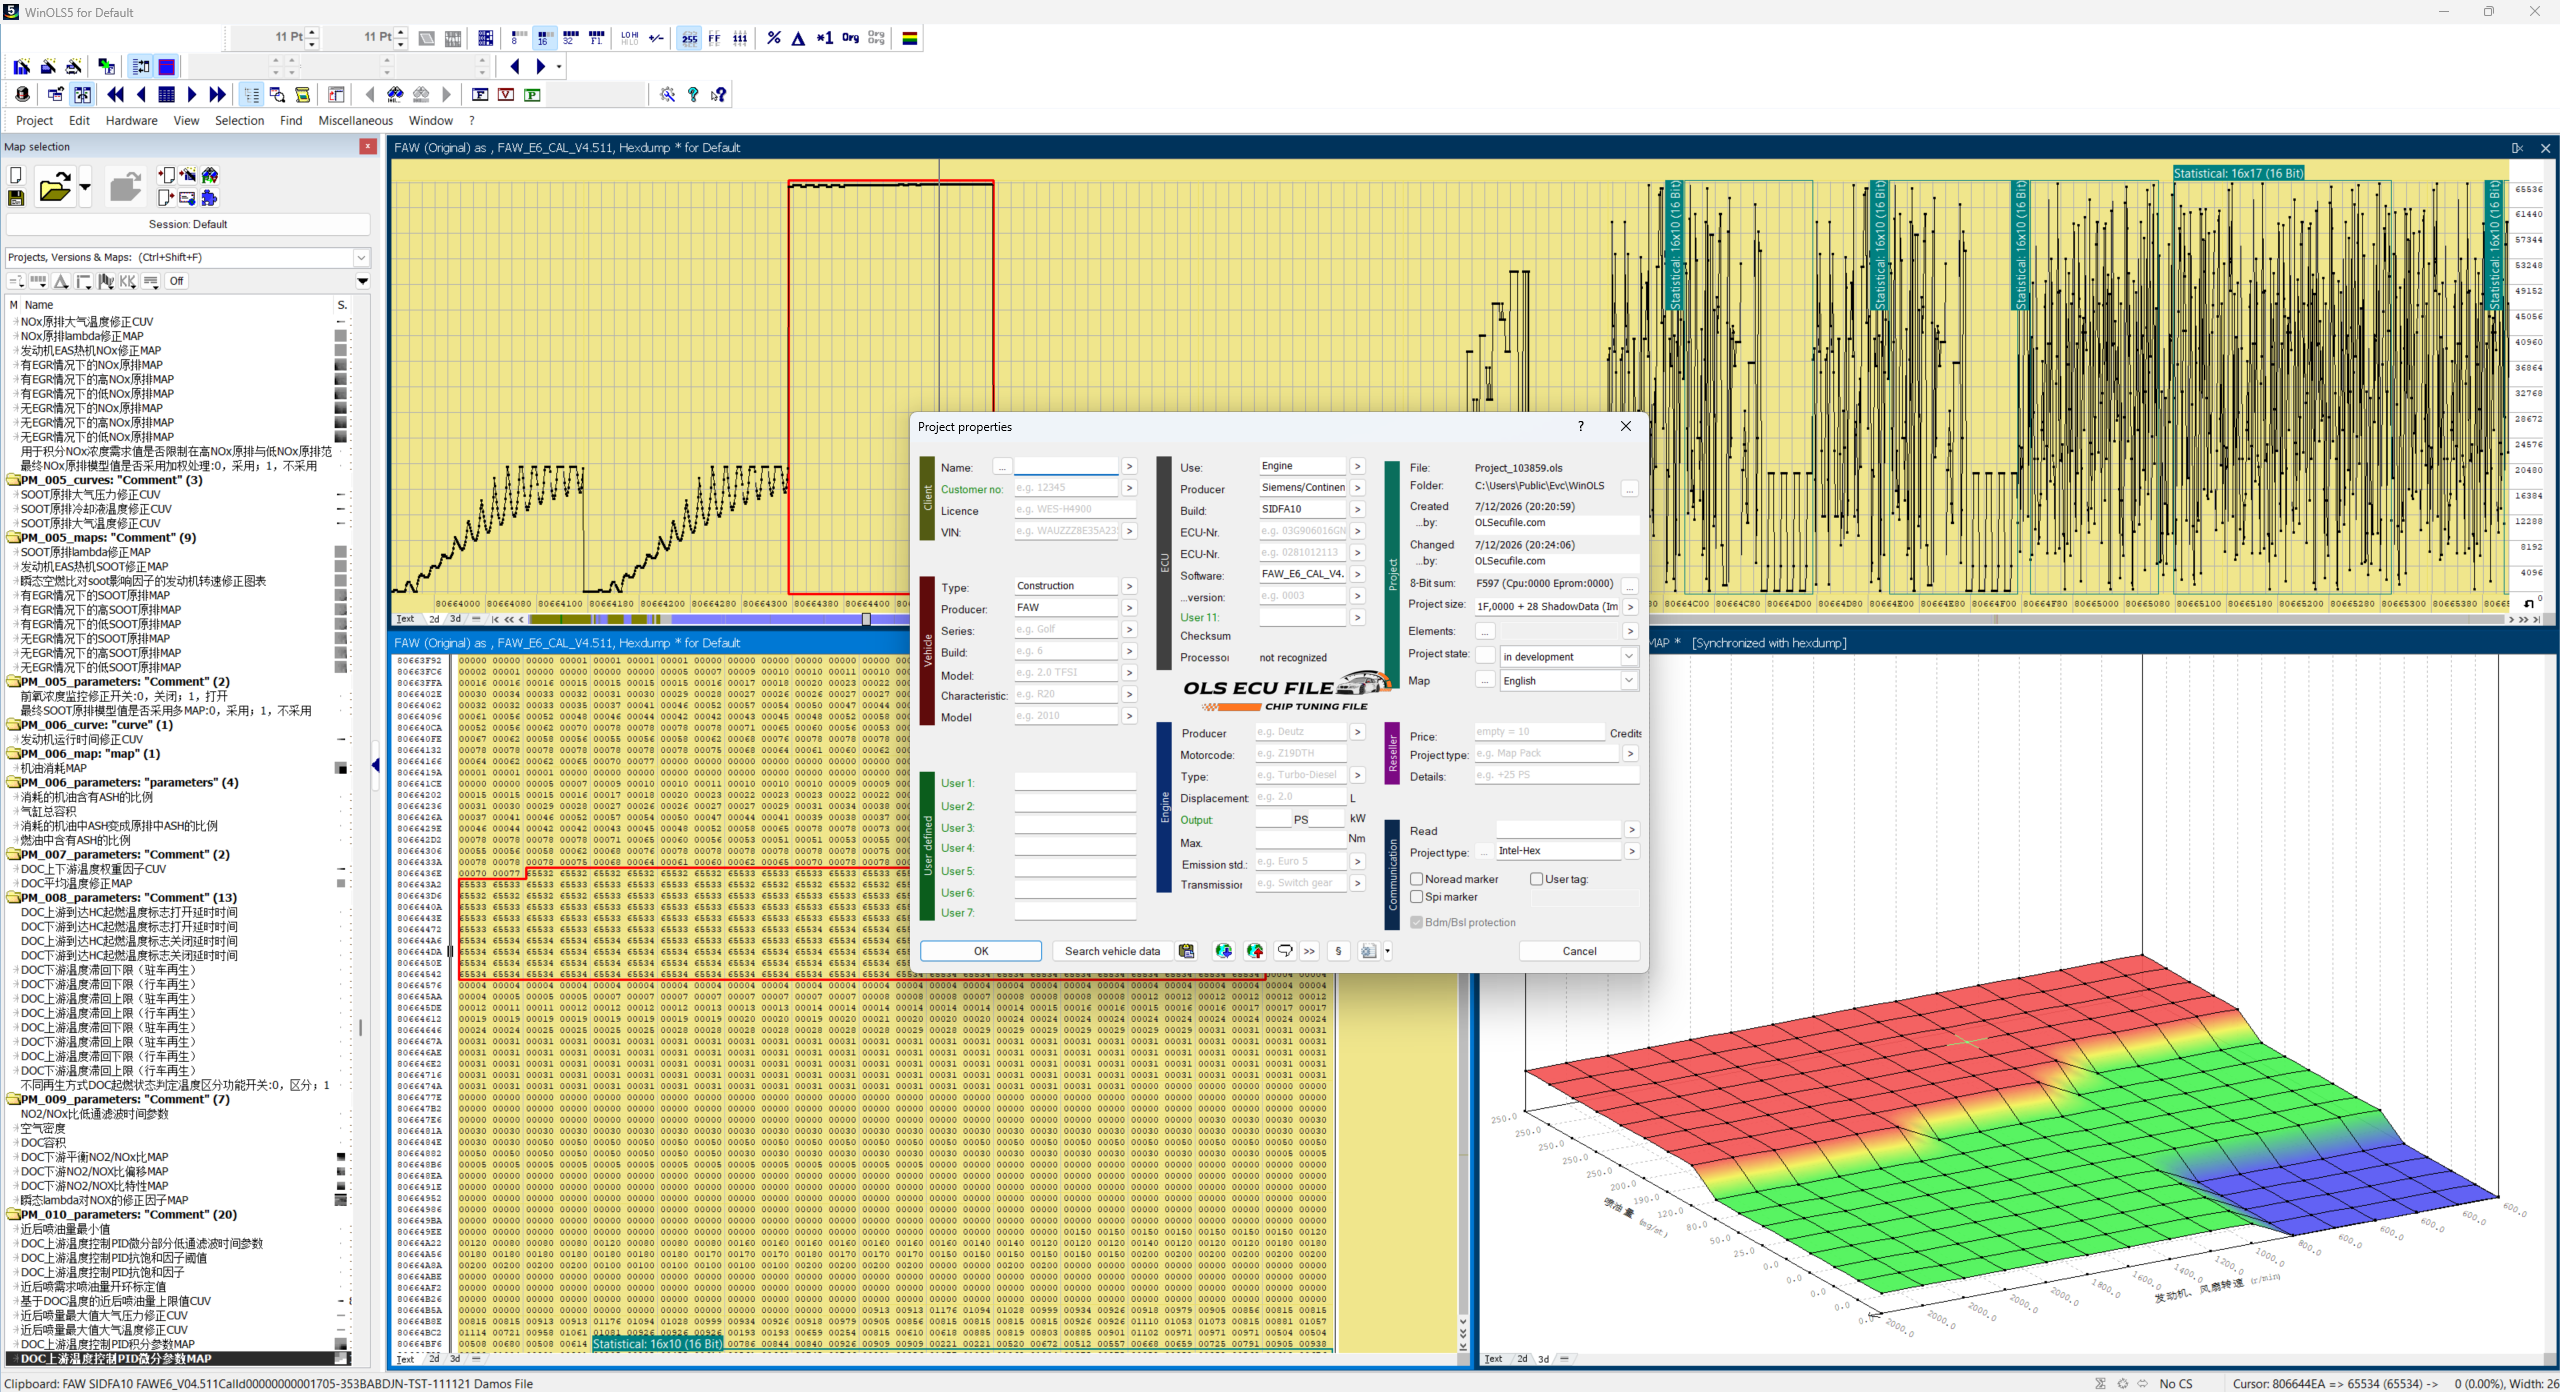Open the Project state dropdown

tap(1567, 657)
